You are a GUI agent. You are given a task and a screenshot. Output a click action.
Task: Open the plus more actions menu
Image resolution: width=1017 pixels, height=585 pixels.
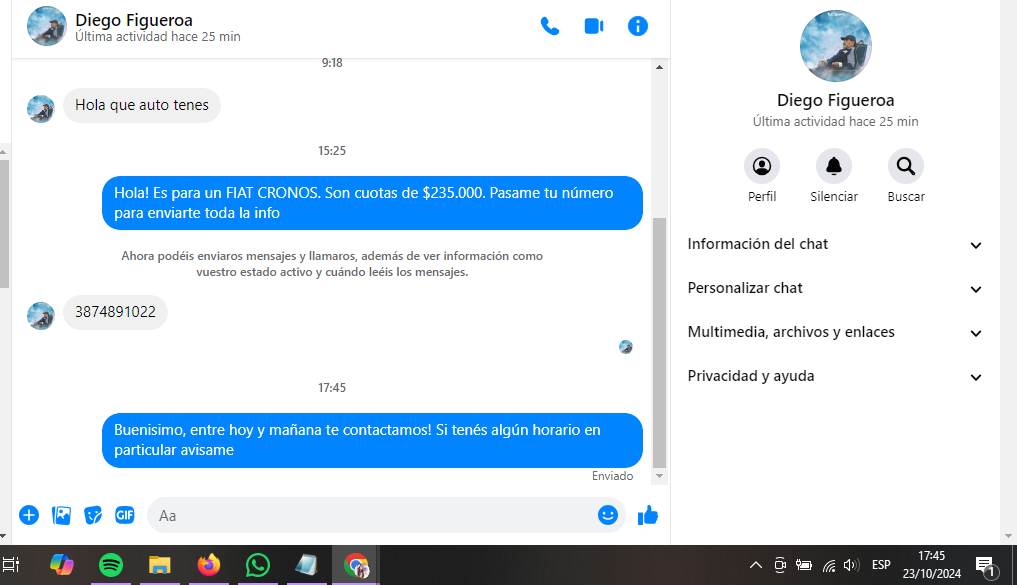tap(29, 515)
